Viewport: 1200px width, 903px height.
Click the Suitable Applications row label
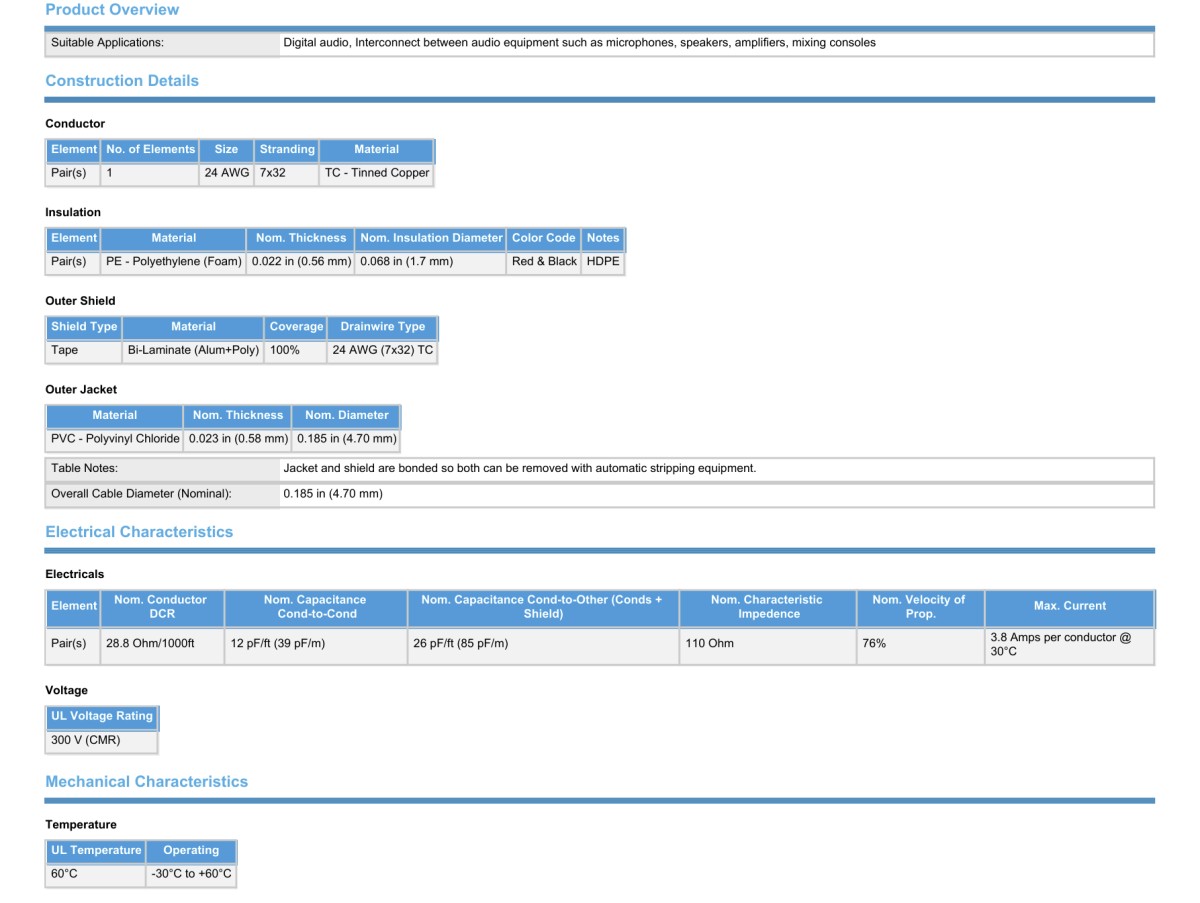pos(108,43)
